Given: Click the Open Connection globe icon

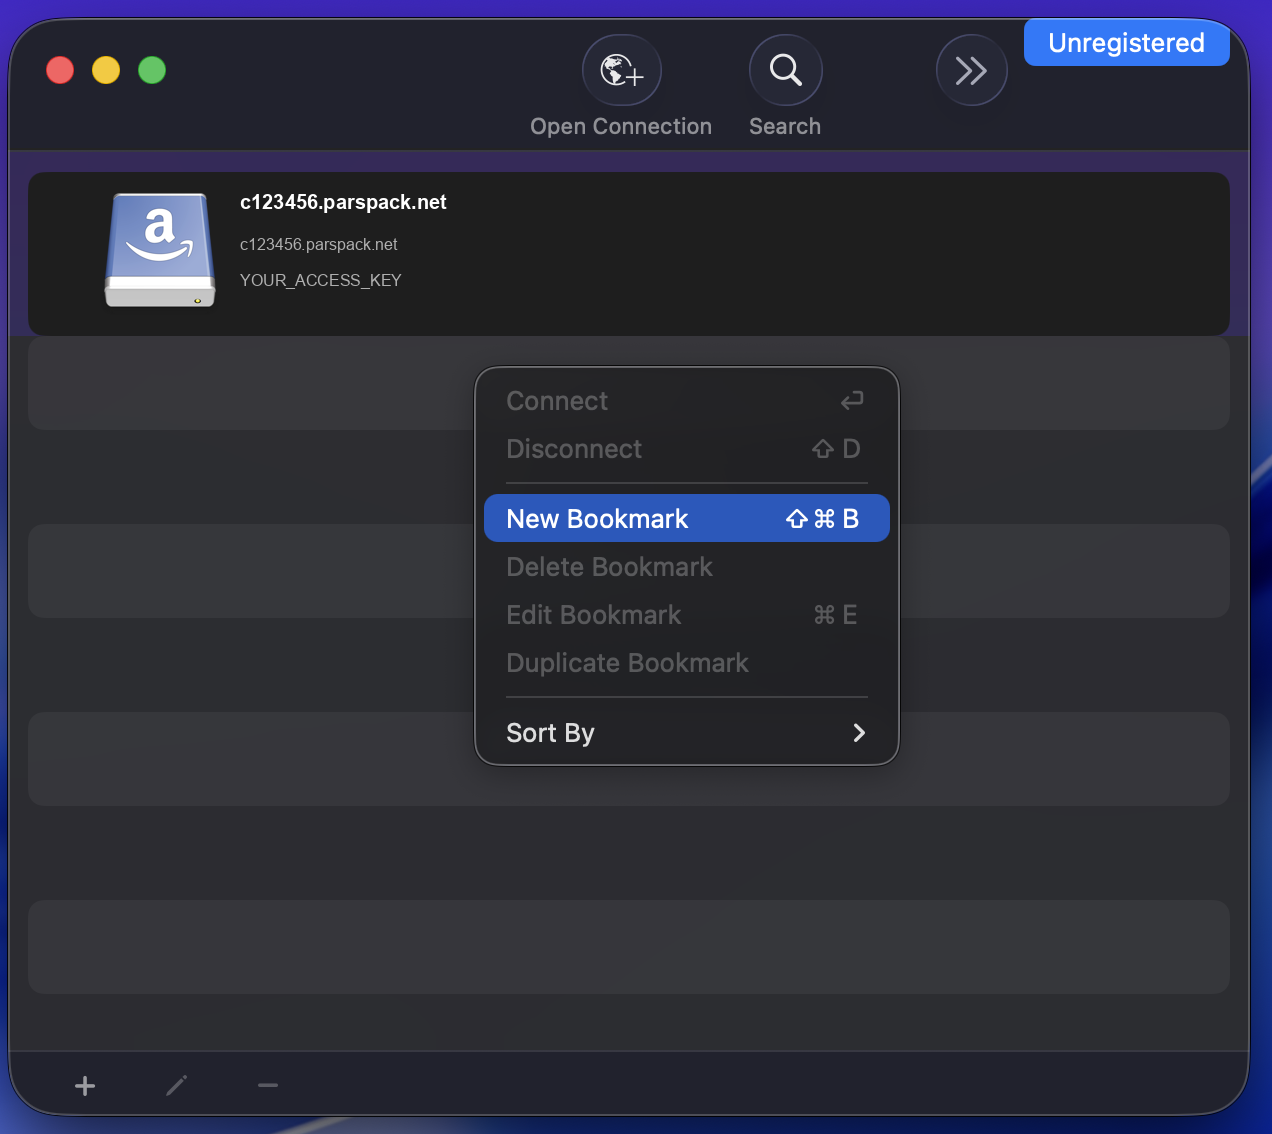Looking at the screenshot, I should tap(621, 71).
